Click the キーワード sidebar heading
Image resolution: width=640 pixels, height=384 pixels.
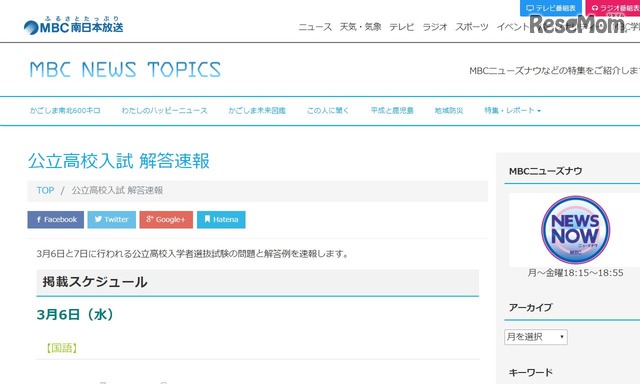pos(531,373)
